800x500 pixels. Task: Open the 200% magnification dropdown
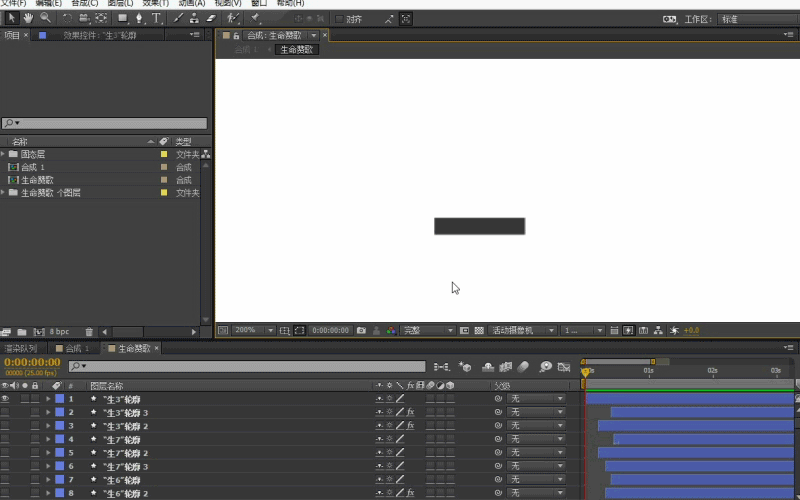[252, 330]
